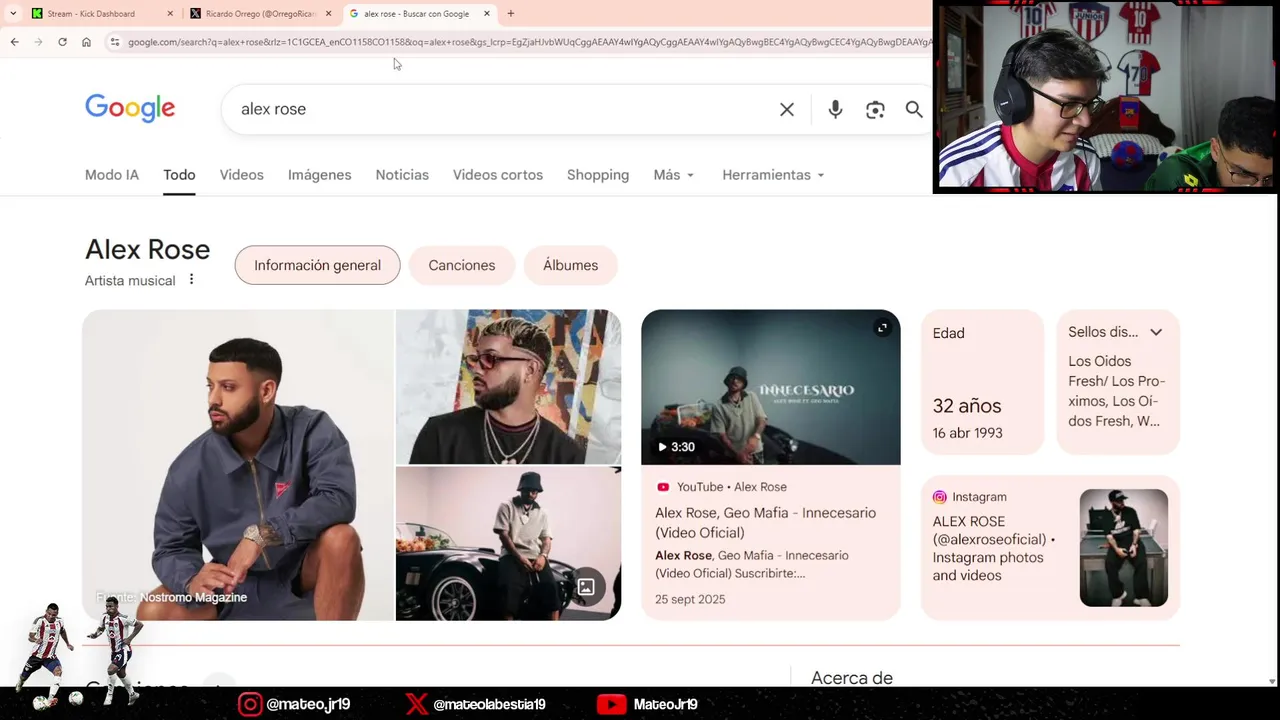Select the Información general chip

click(317, 265)
